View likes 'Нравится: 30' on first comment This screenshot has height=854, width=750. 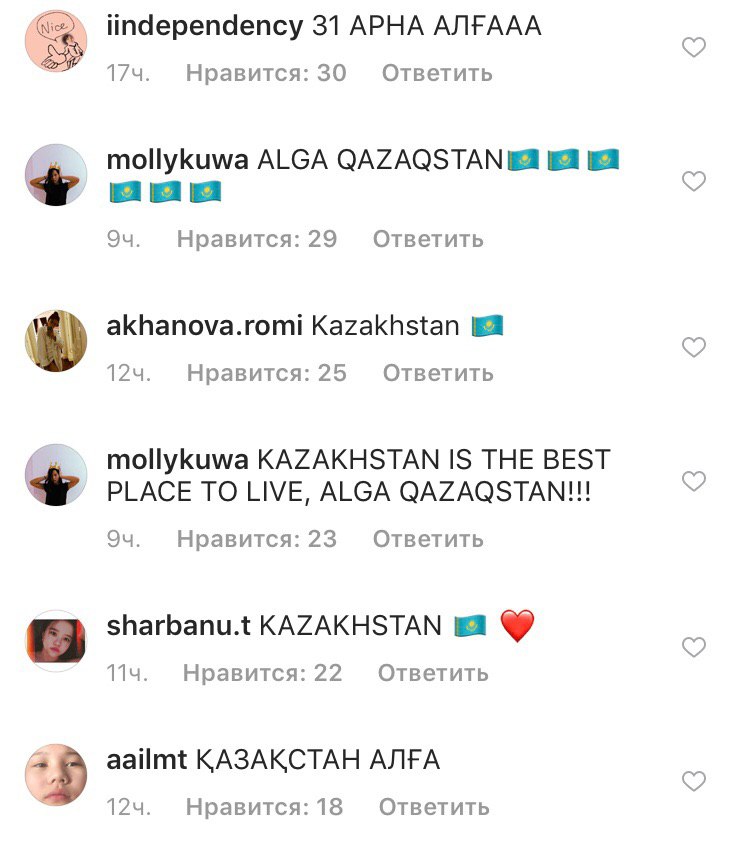266,73
